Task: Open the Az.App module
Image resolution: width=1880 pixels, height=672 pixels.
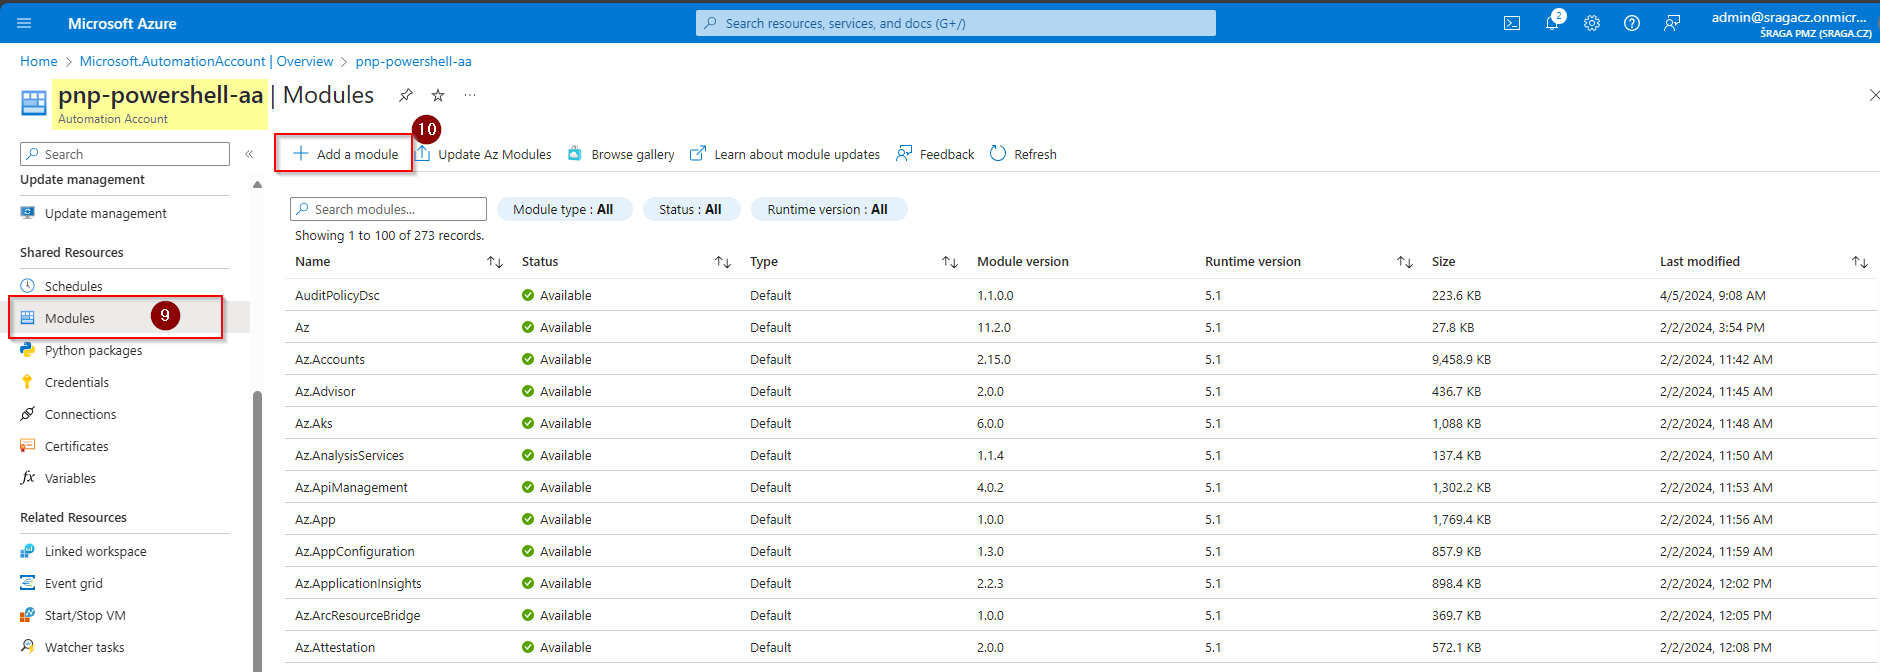Action: point(315,519)
